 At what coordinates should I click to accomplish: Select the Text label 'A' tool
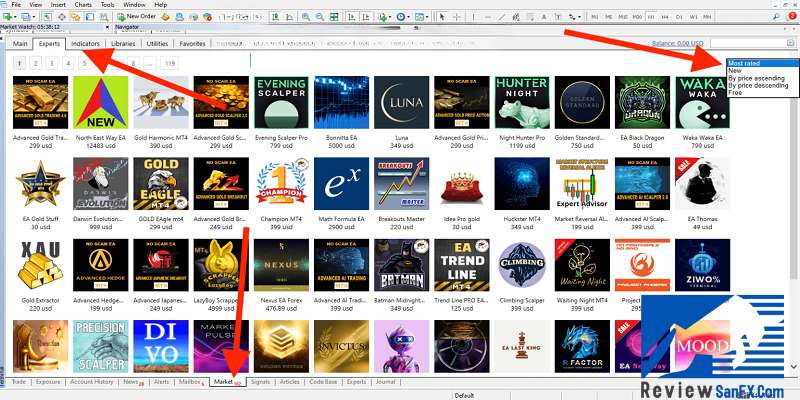544,16
